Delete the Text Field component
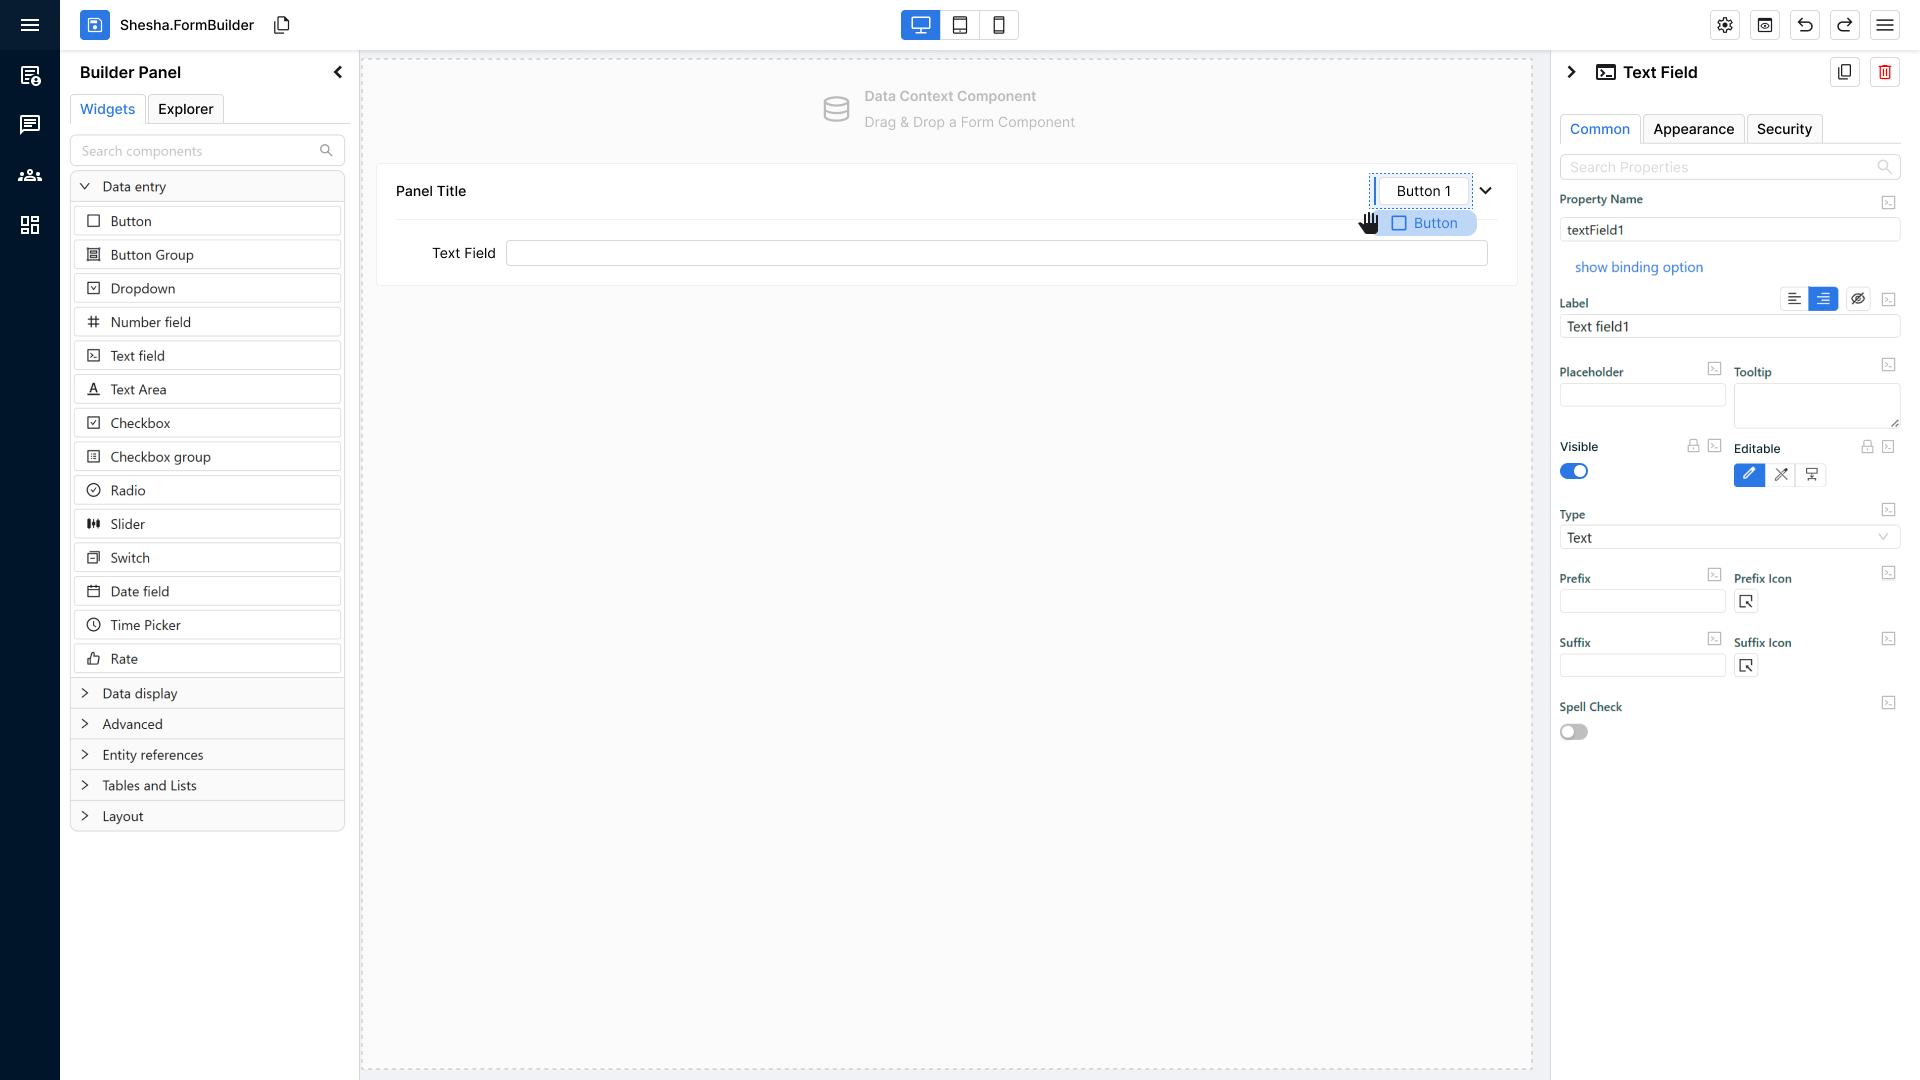1920x1080 pixels. coord(1885,72)
